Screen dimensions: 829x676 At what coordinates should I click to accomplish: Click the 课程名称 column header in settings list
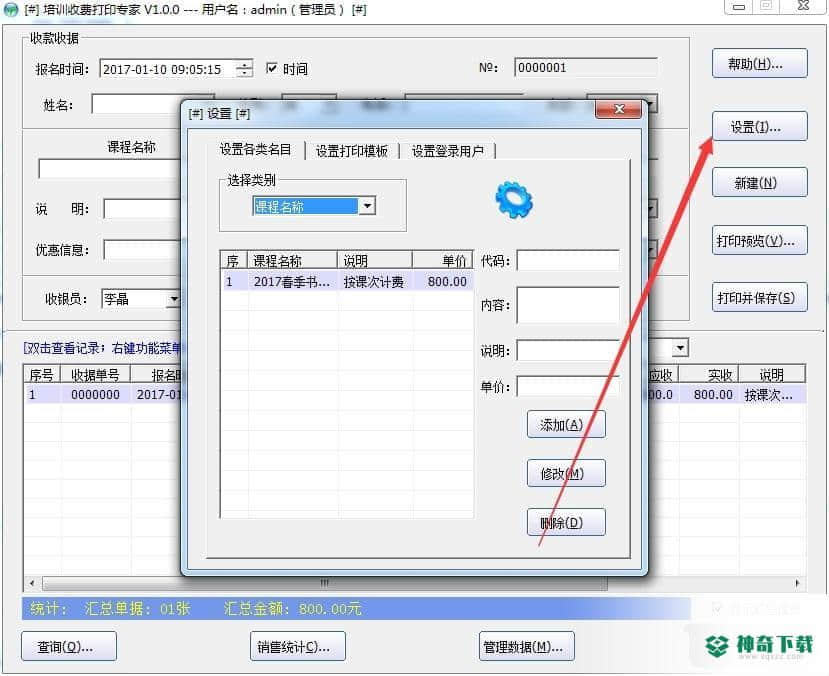coord(292,260)
